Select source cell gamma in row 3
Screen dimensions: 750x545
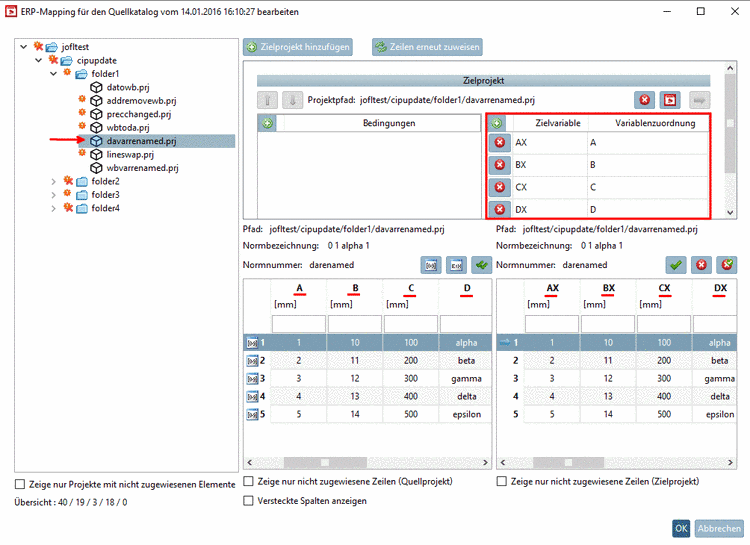coord(466,378)
